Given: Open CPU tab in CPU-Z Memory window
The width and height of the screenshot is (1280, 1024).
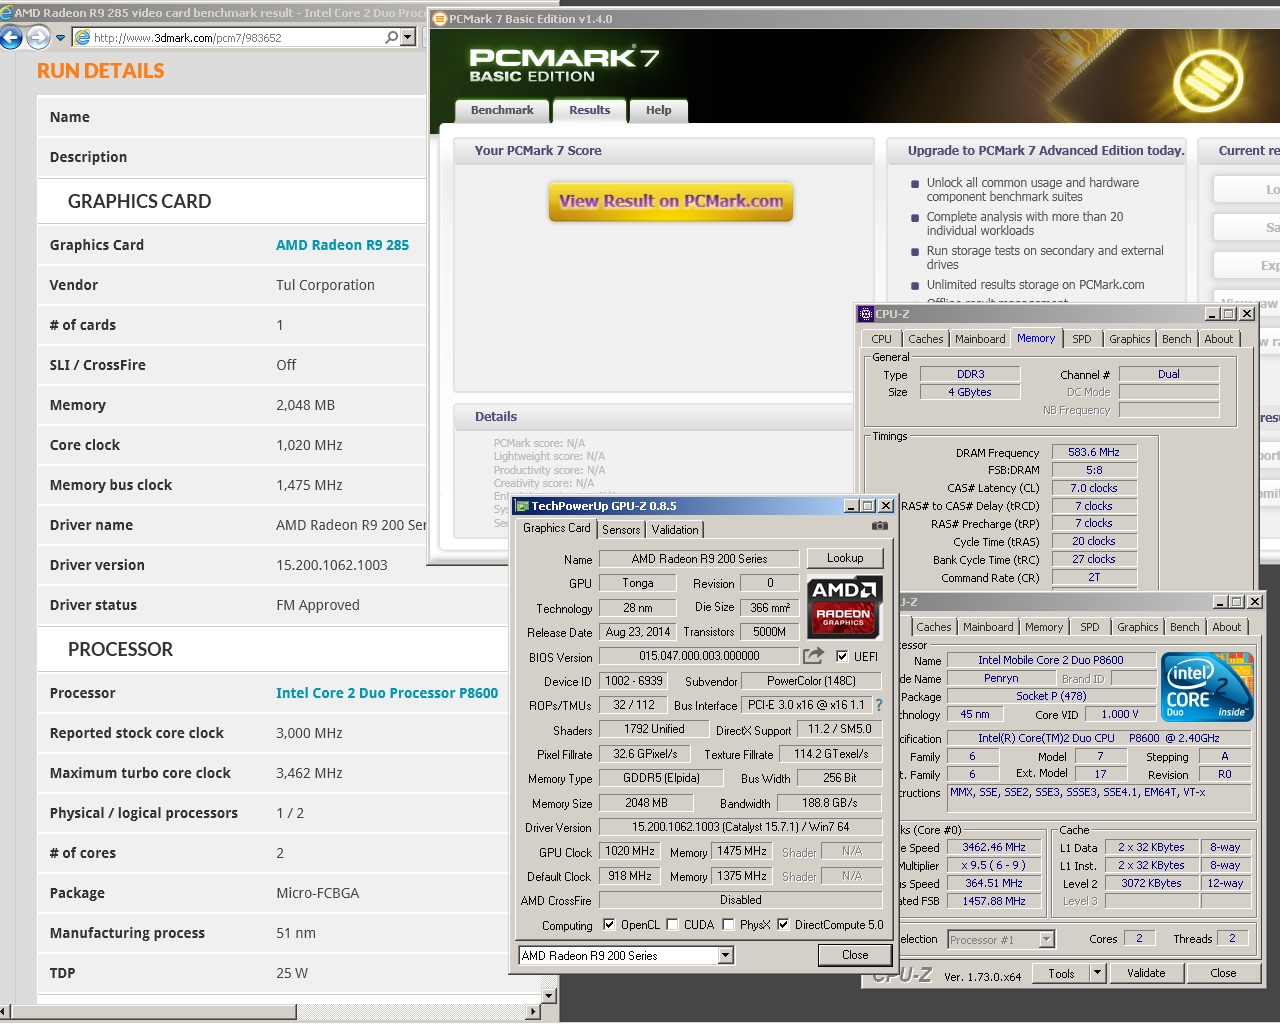Looking at the screenshot, I should pos(881,339).
